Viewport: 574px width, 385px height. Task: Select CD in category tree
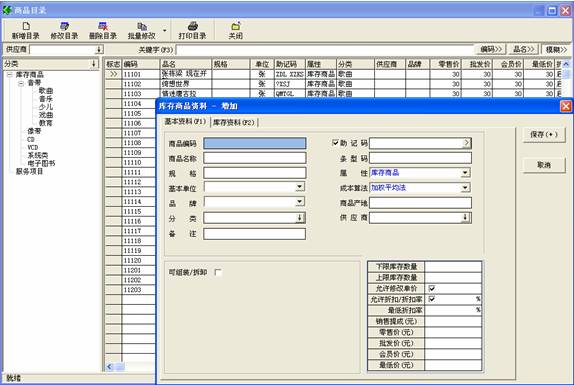(31, 139)
